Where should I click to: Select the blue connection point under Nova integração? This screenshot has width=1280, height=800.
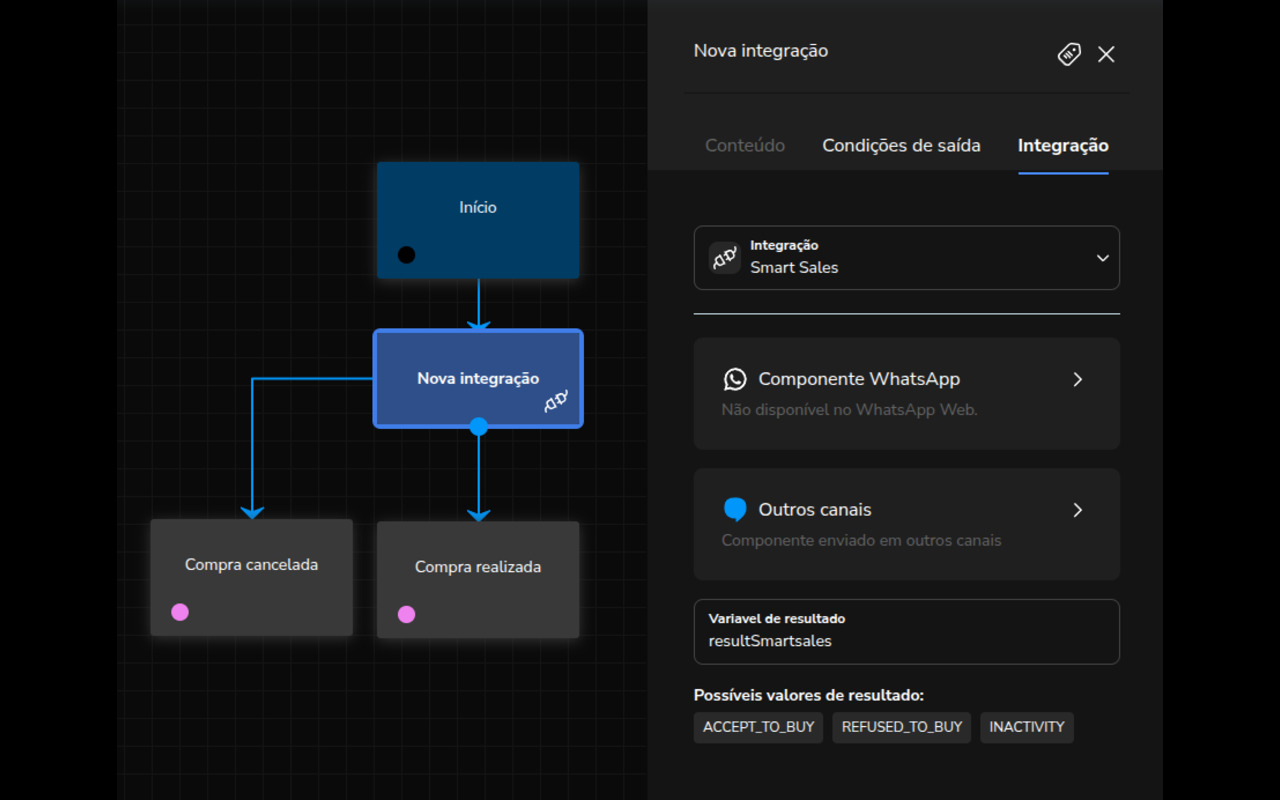point(478,427)
